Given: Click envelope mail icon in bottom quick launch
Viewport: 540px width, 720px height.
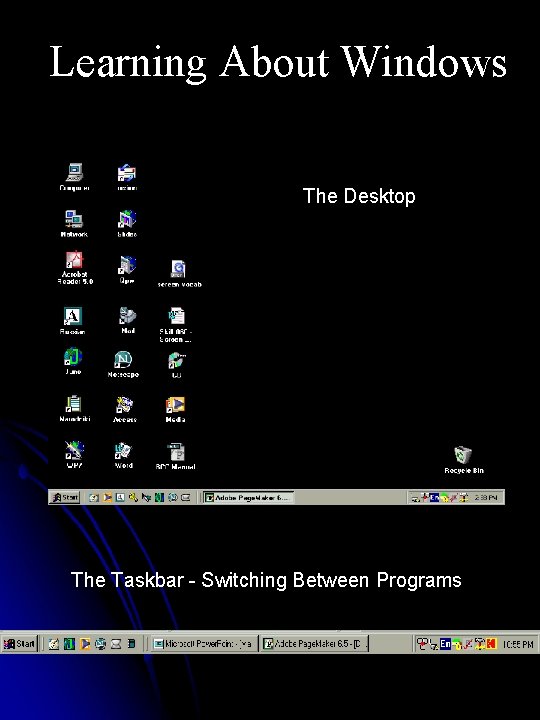Looking at the screenshot, I should coord(116,644).
